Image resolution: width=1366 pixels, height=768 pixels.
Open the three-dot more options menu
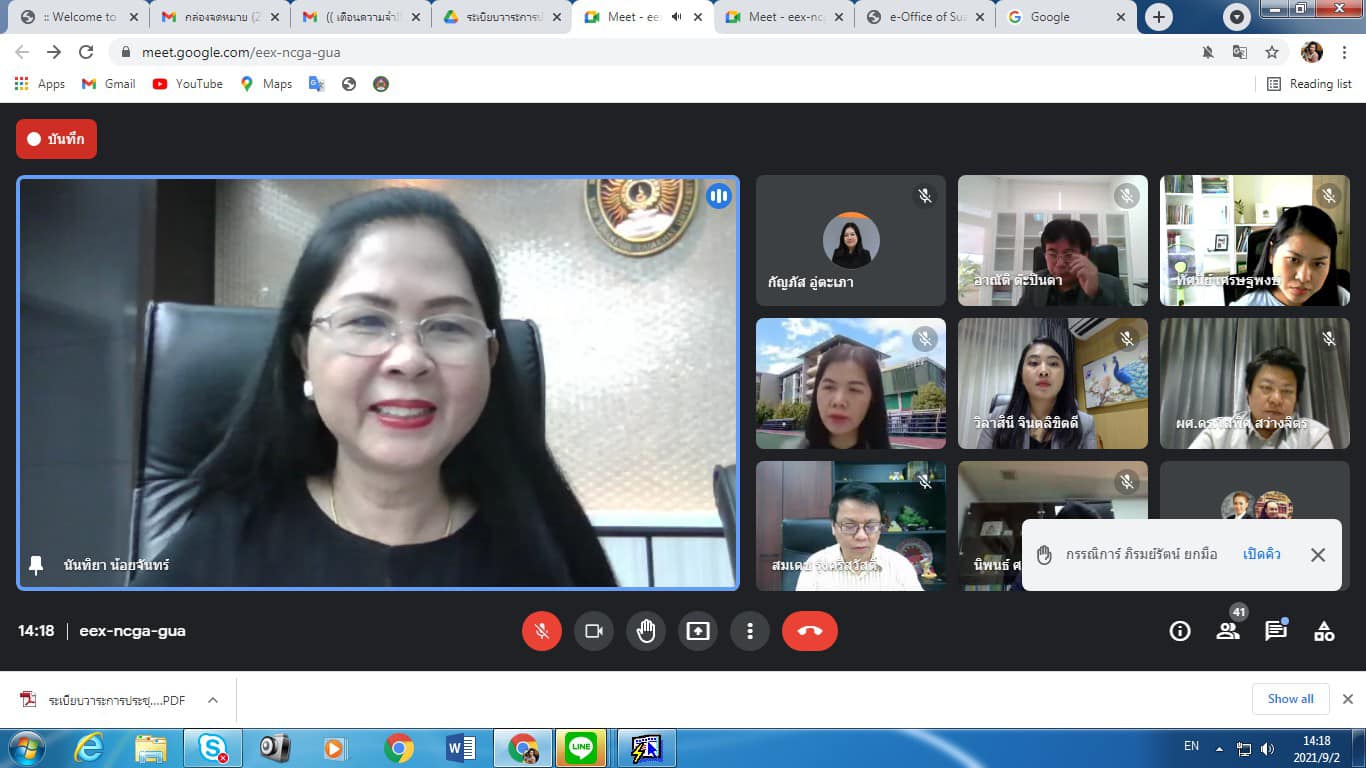tap(749, 631)
